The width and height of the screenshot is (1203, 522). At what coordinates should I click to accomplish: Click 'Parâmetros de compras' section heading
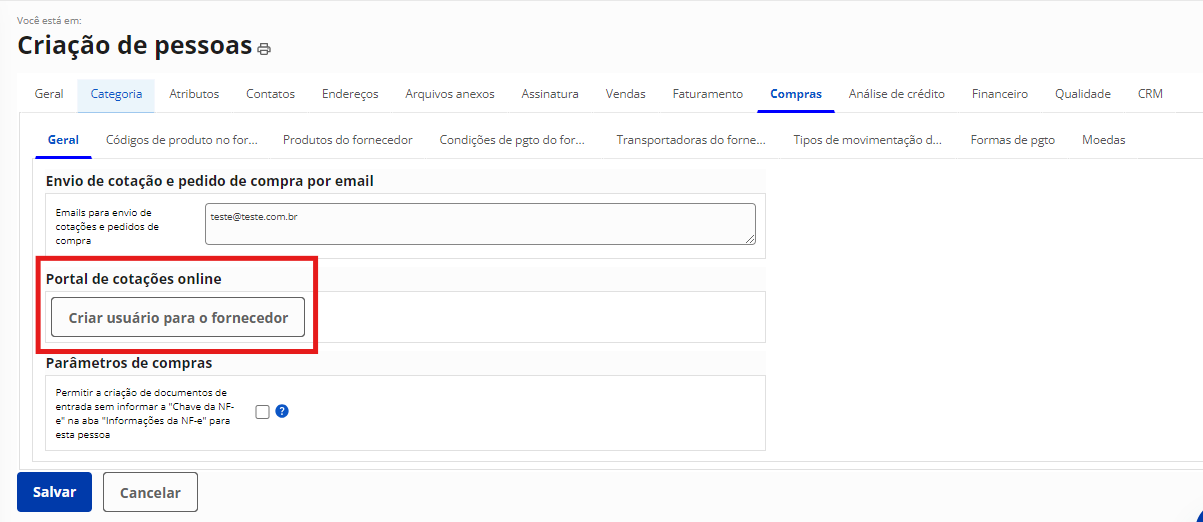point(129,363)
